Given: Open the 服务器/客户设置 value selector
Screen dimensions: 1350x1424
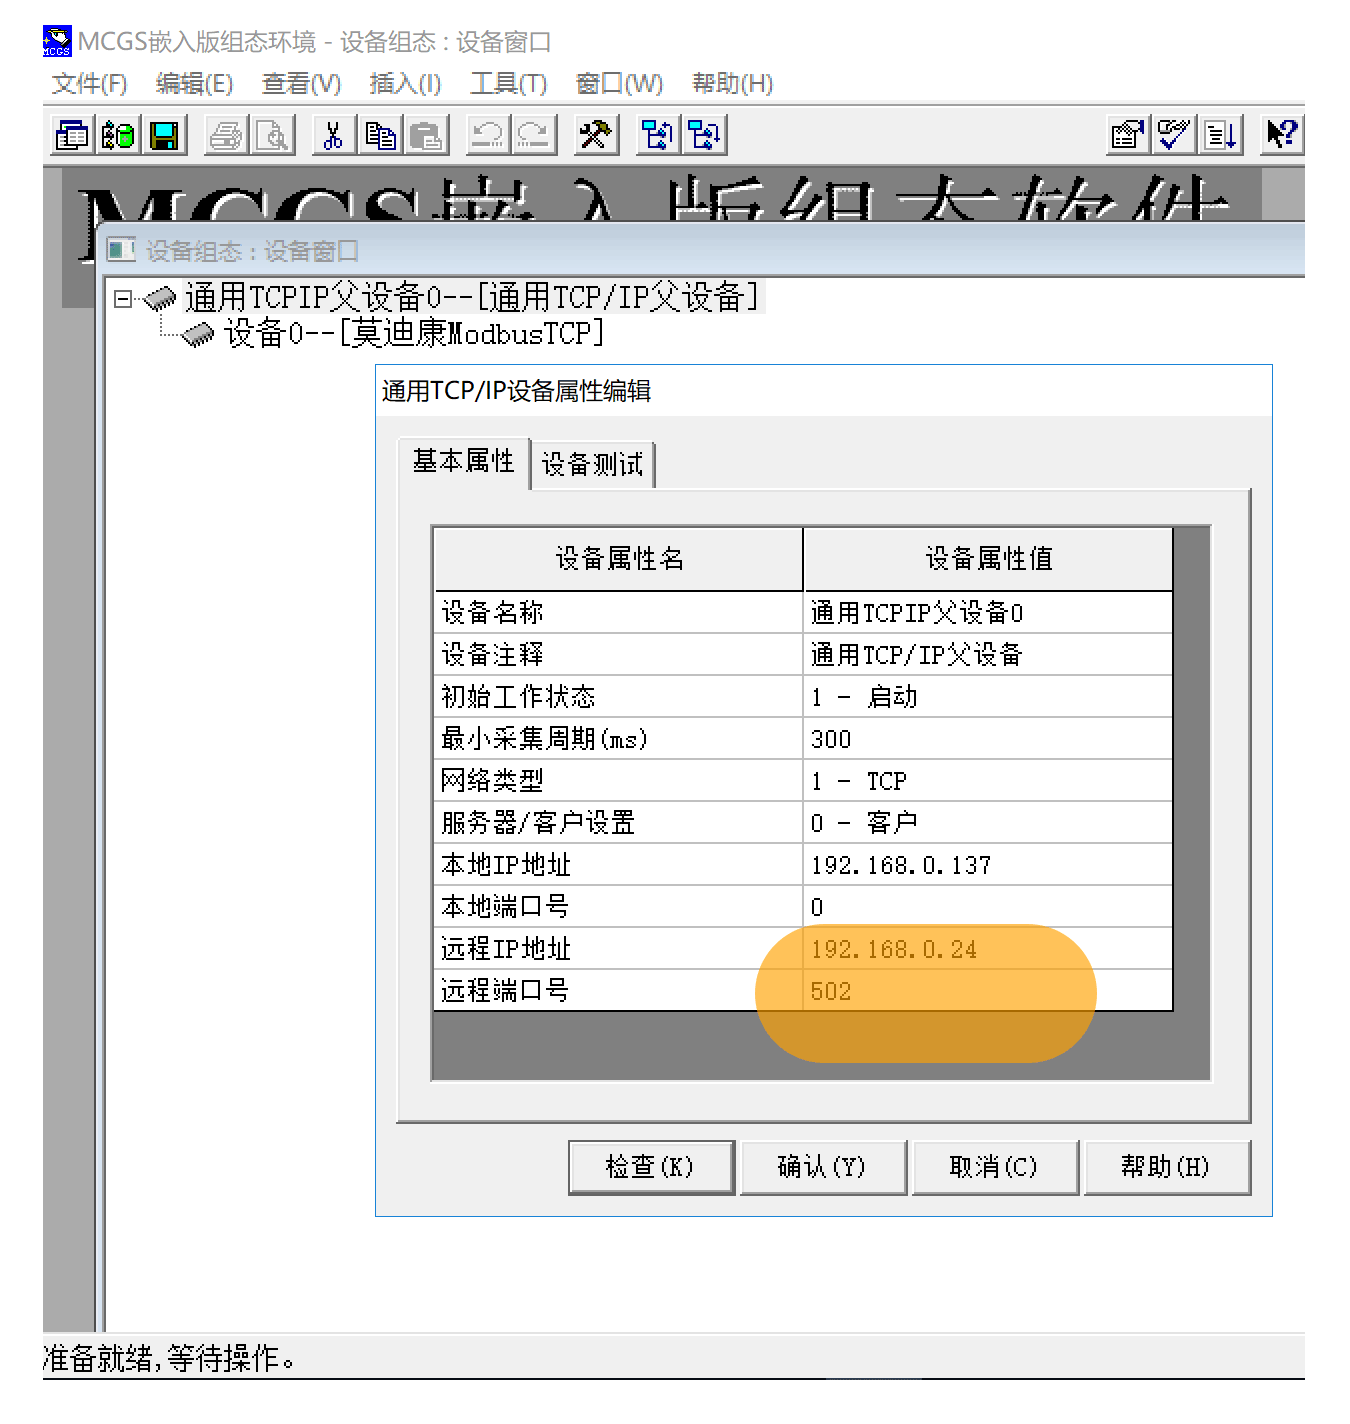Looking at the screenshot, I should click(x=990, y=823).
